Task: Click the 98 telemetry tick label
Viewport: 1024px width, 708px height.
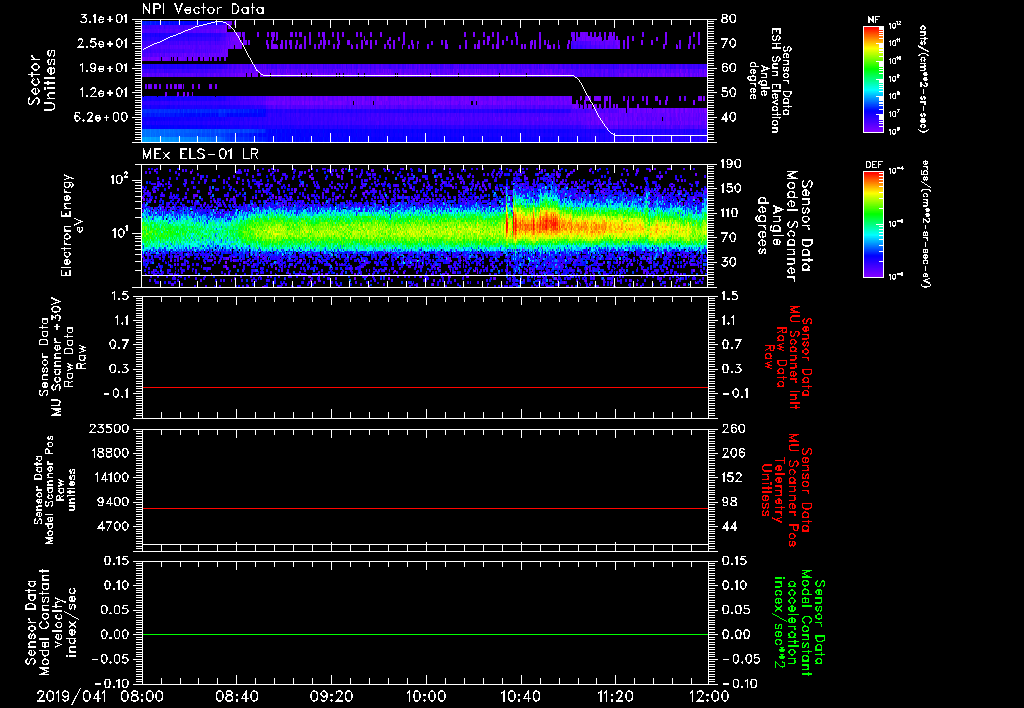Action: (729, 502)
